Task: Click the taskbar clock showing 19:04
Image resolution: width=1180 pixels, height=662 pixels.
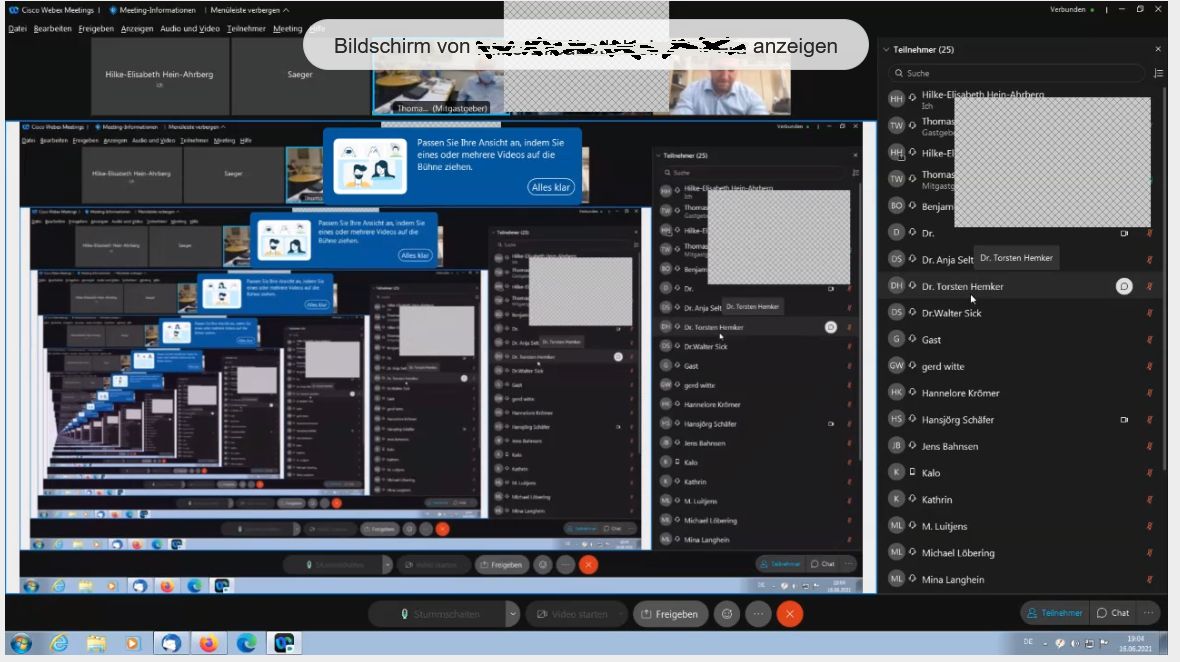Action: click(1135, 643)
